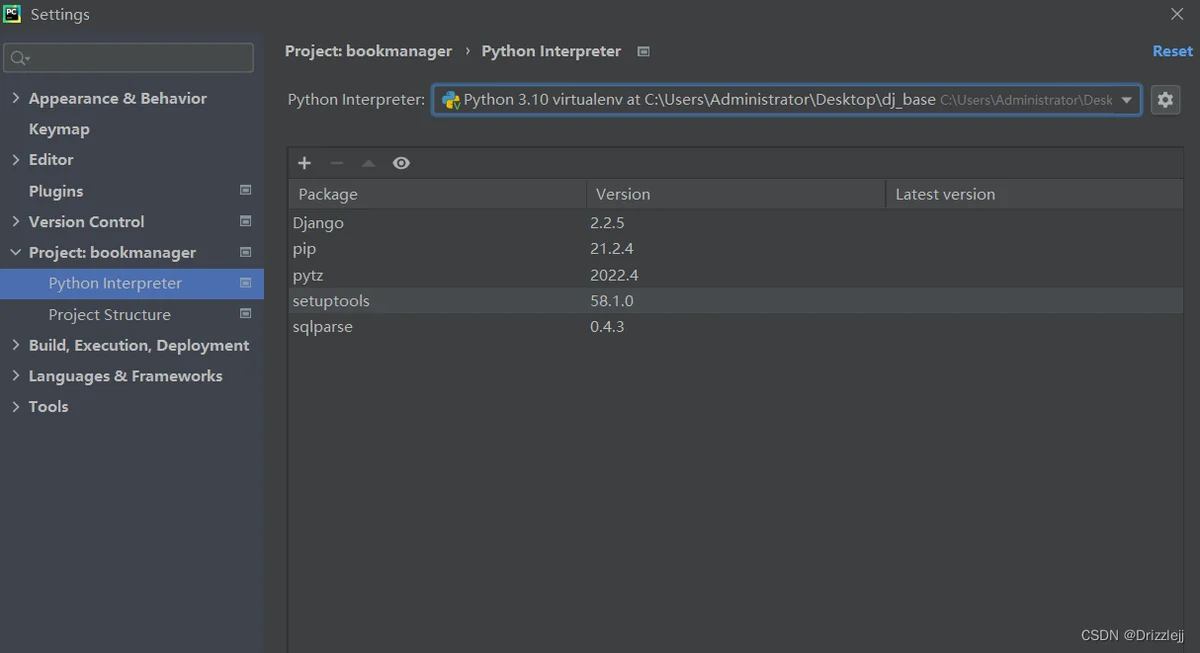
Task: Click the Reset link
Action: 1172,51
